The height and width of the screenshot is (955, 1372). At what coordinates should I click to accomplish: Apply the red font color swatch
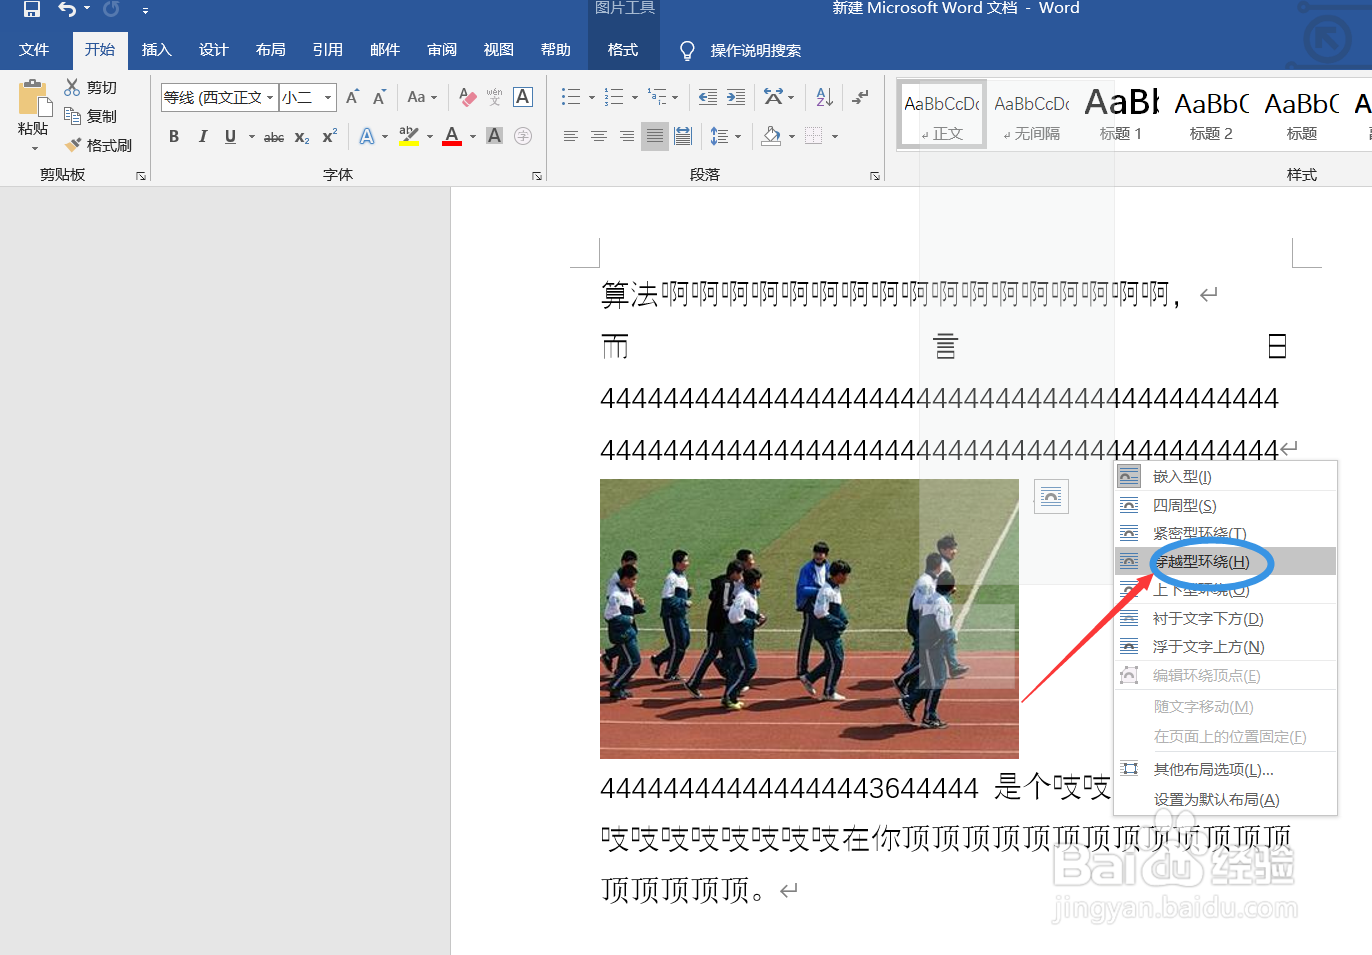pyautogui.click(x=451, y=143)
